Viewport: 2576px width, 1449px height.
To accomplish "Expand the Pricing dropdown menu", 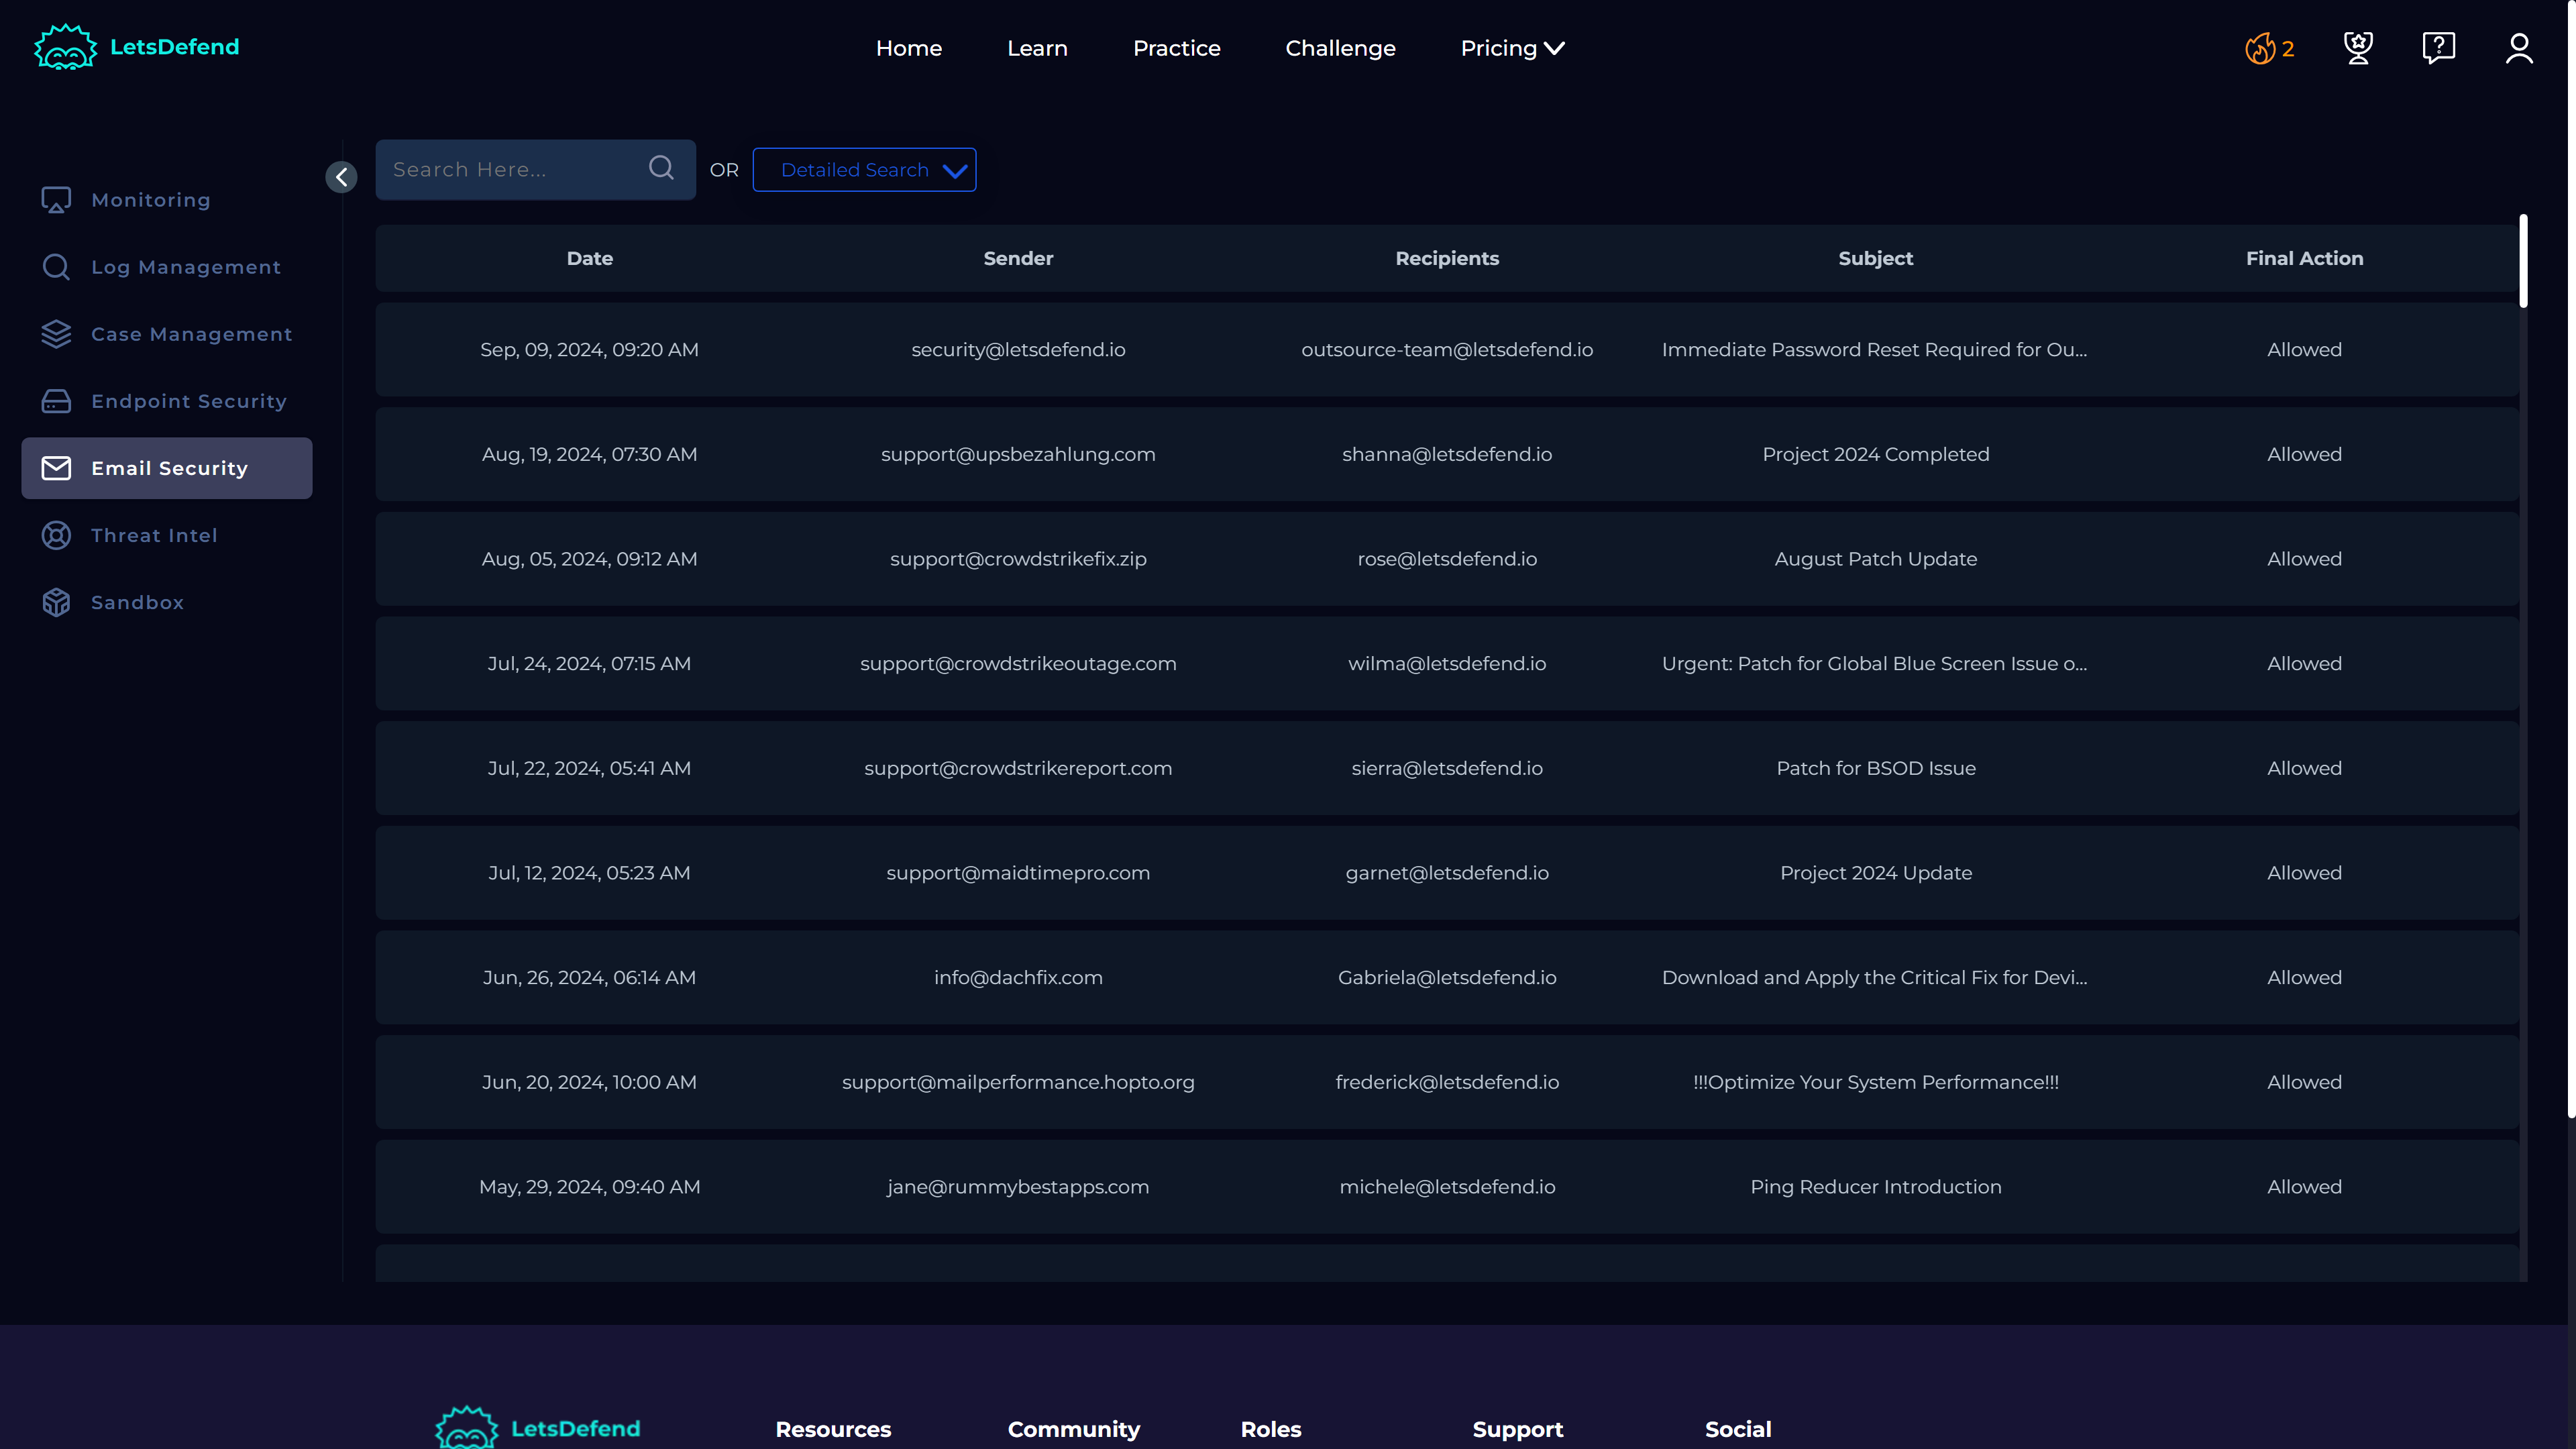I will tap(1513, 48).
